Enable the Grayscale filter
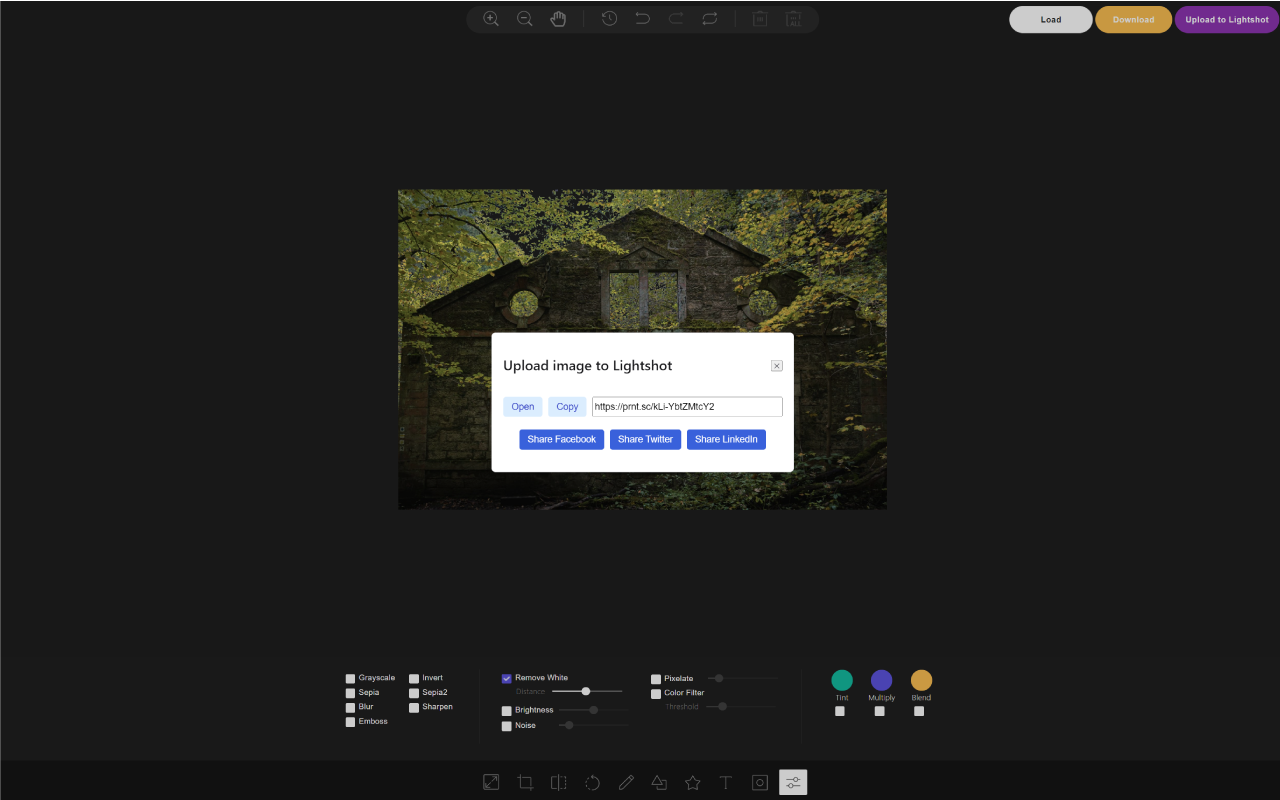1280x800 pixels. (x=350, y=677)
